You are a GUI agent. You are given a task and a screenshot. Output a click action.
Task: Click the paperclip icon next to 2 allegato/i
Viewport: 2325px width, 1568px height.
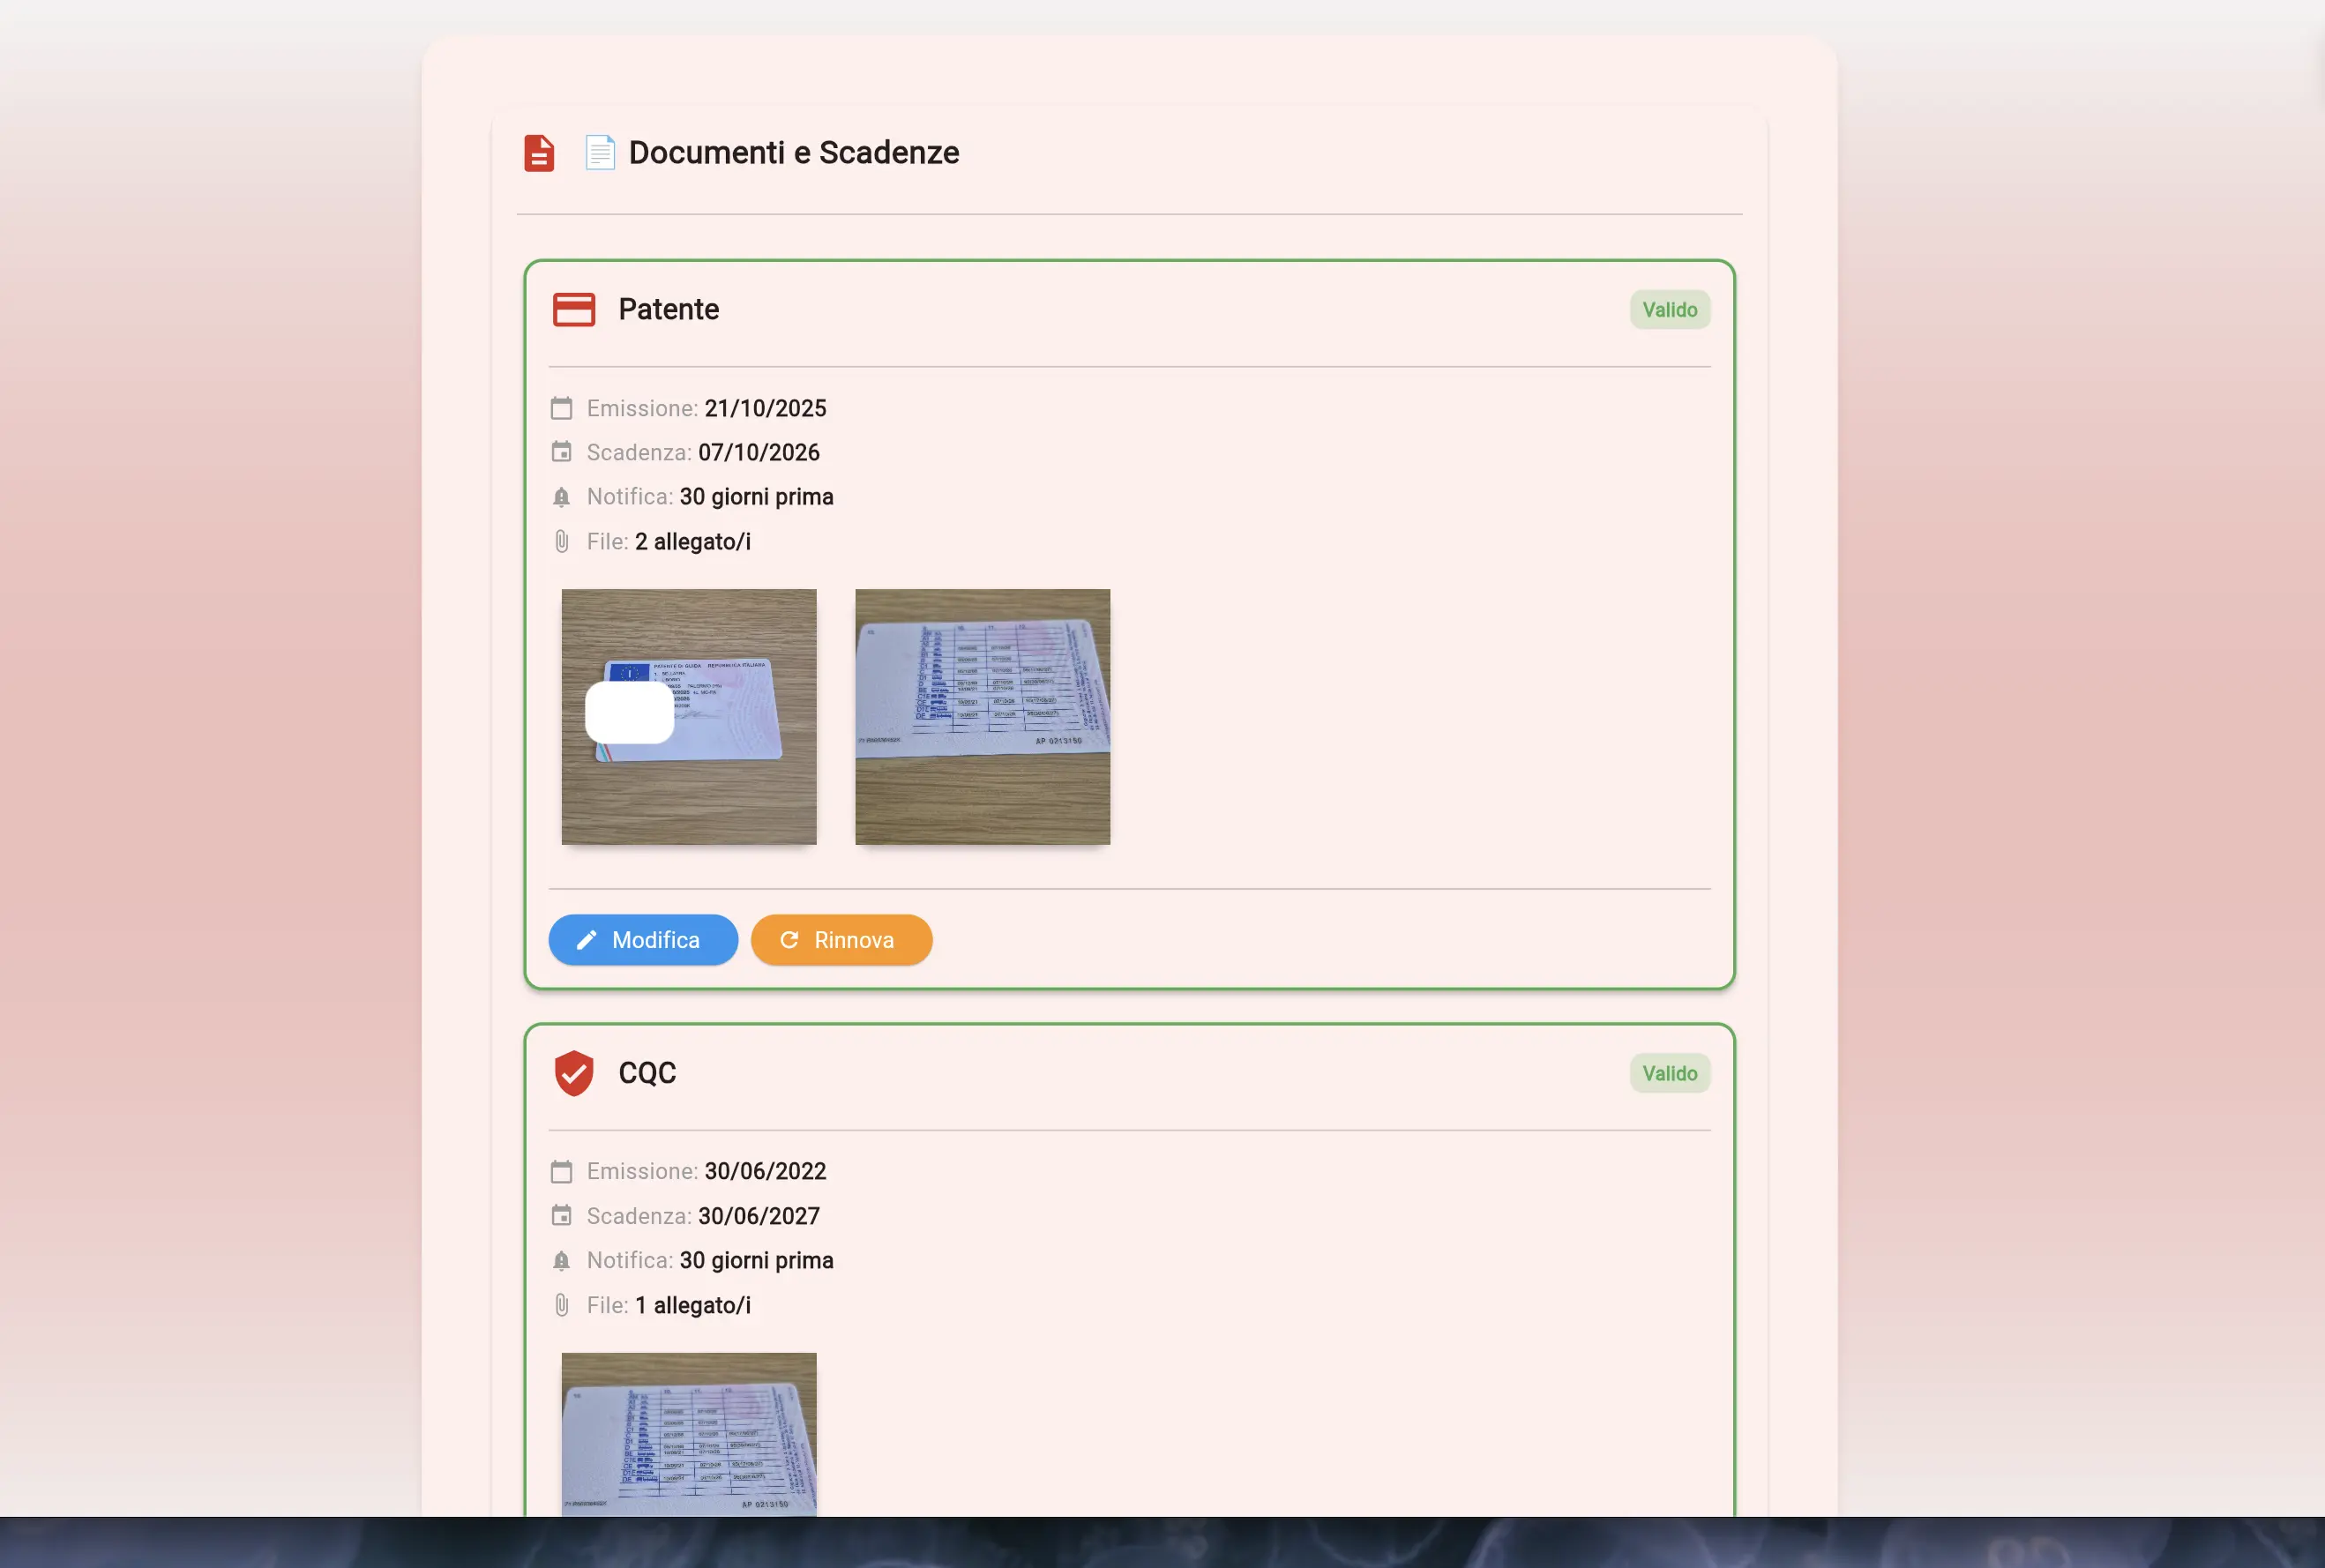point(562,541)
